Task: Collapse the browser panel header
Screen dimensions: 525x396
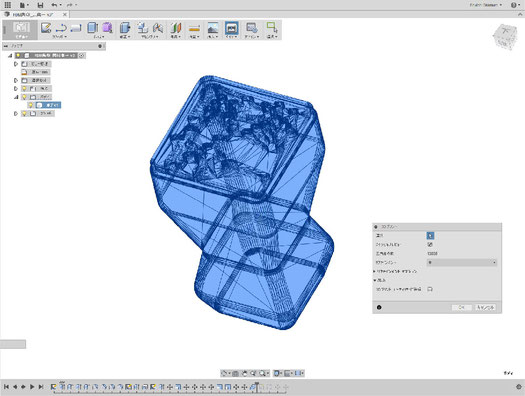Action: click(6, 46)
